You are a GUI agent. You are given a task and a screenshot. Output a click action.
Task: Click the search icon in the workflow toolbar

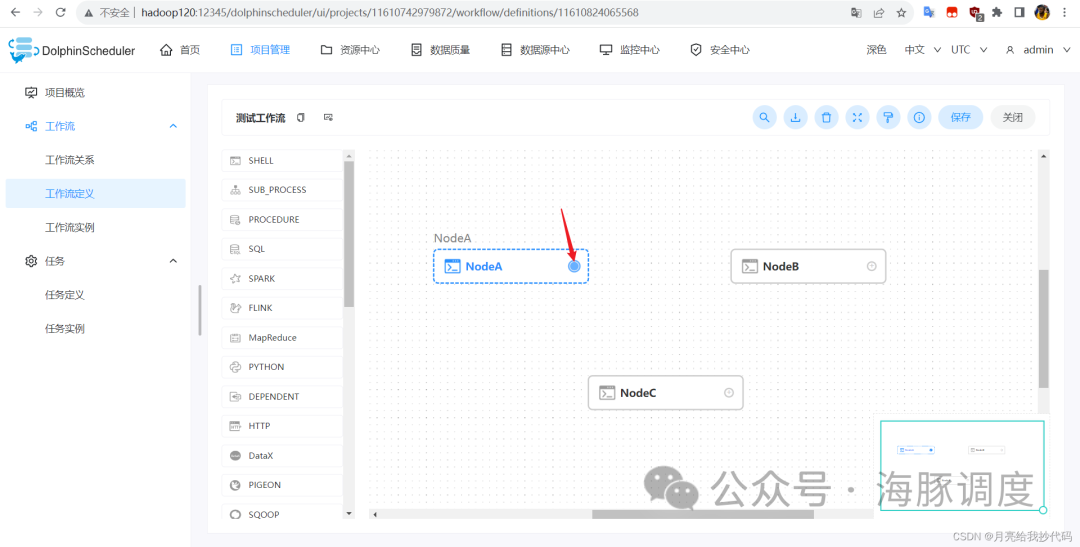click(764, 117)
